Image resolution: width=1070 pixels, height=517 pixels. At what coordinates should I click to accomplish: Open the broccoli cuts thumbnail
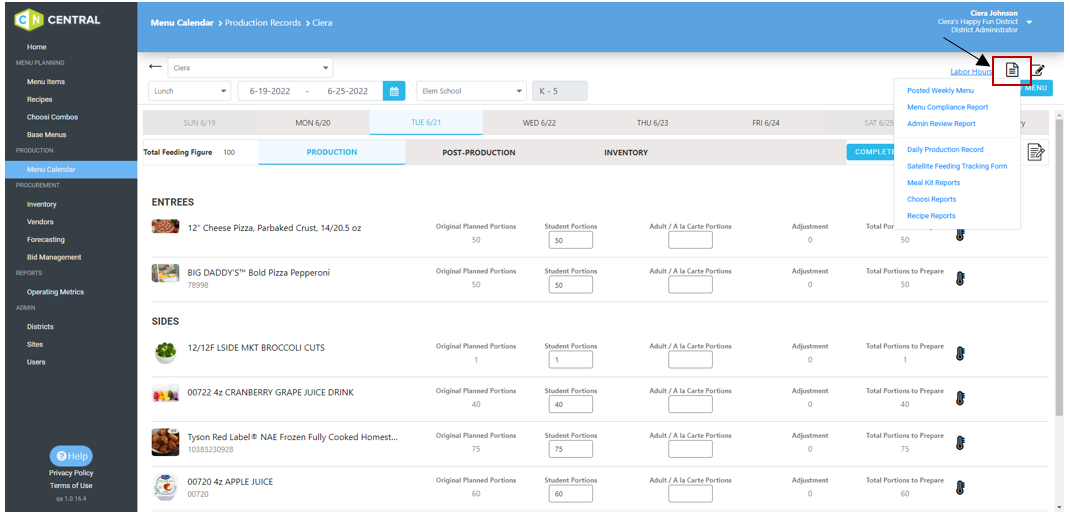(x=165, y=352)
